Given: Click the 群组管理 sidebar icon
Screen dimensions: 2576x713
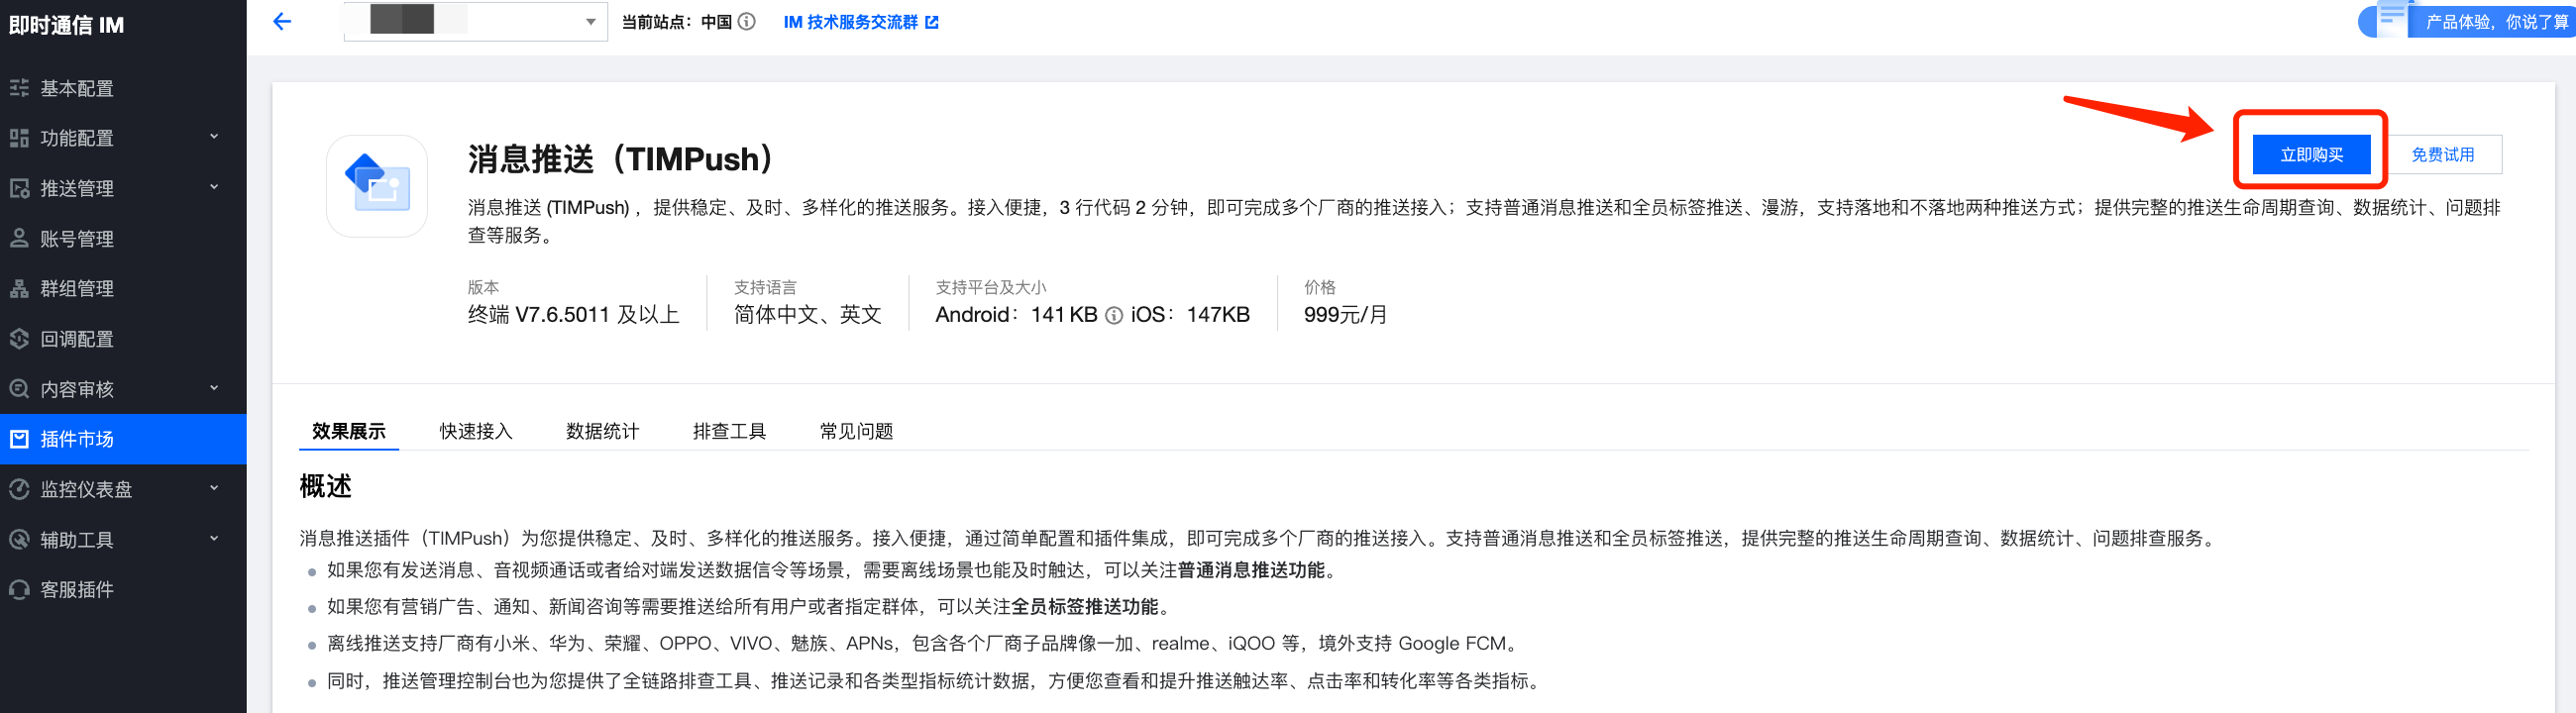Looking at the screenshot, I should tap(19, 288).
